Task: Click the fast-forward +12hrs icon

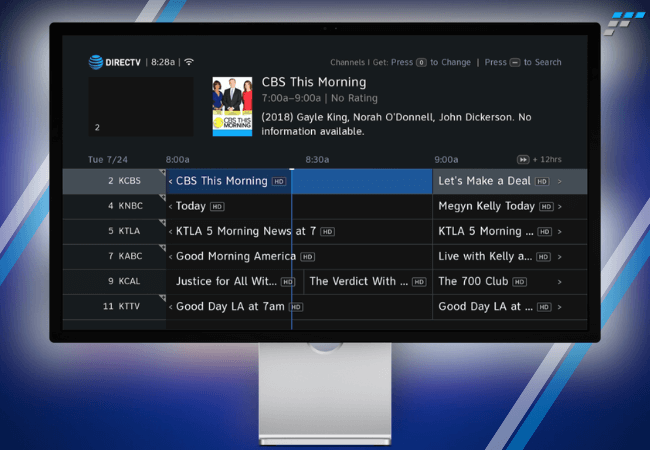Action: (523, 160)
